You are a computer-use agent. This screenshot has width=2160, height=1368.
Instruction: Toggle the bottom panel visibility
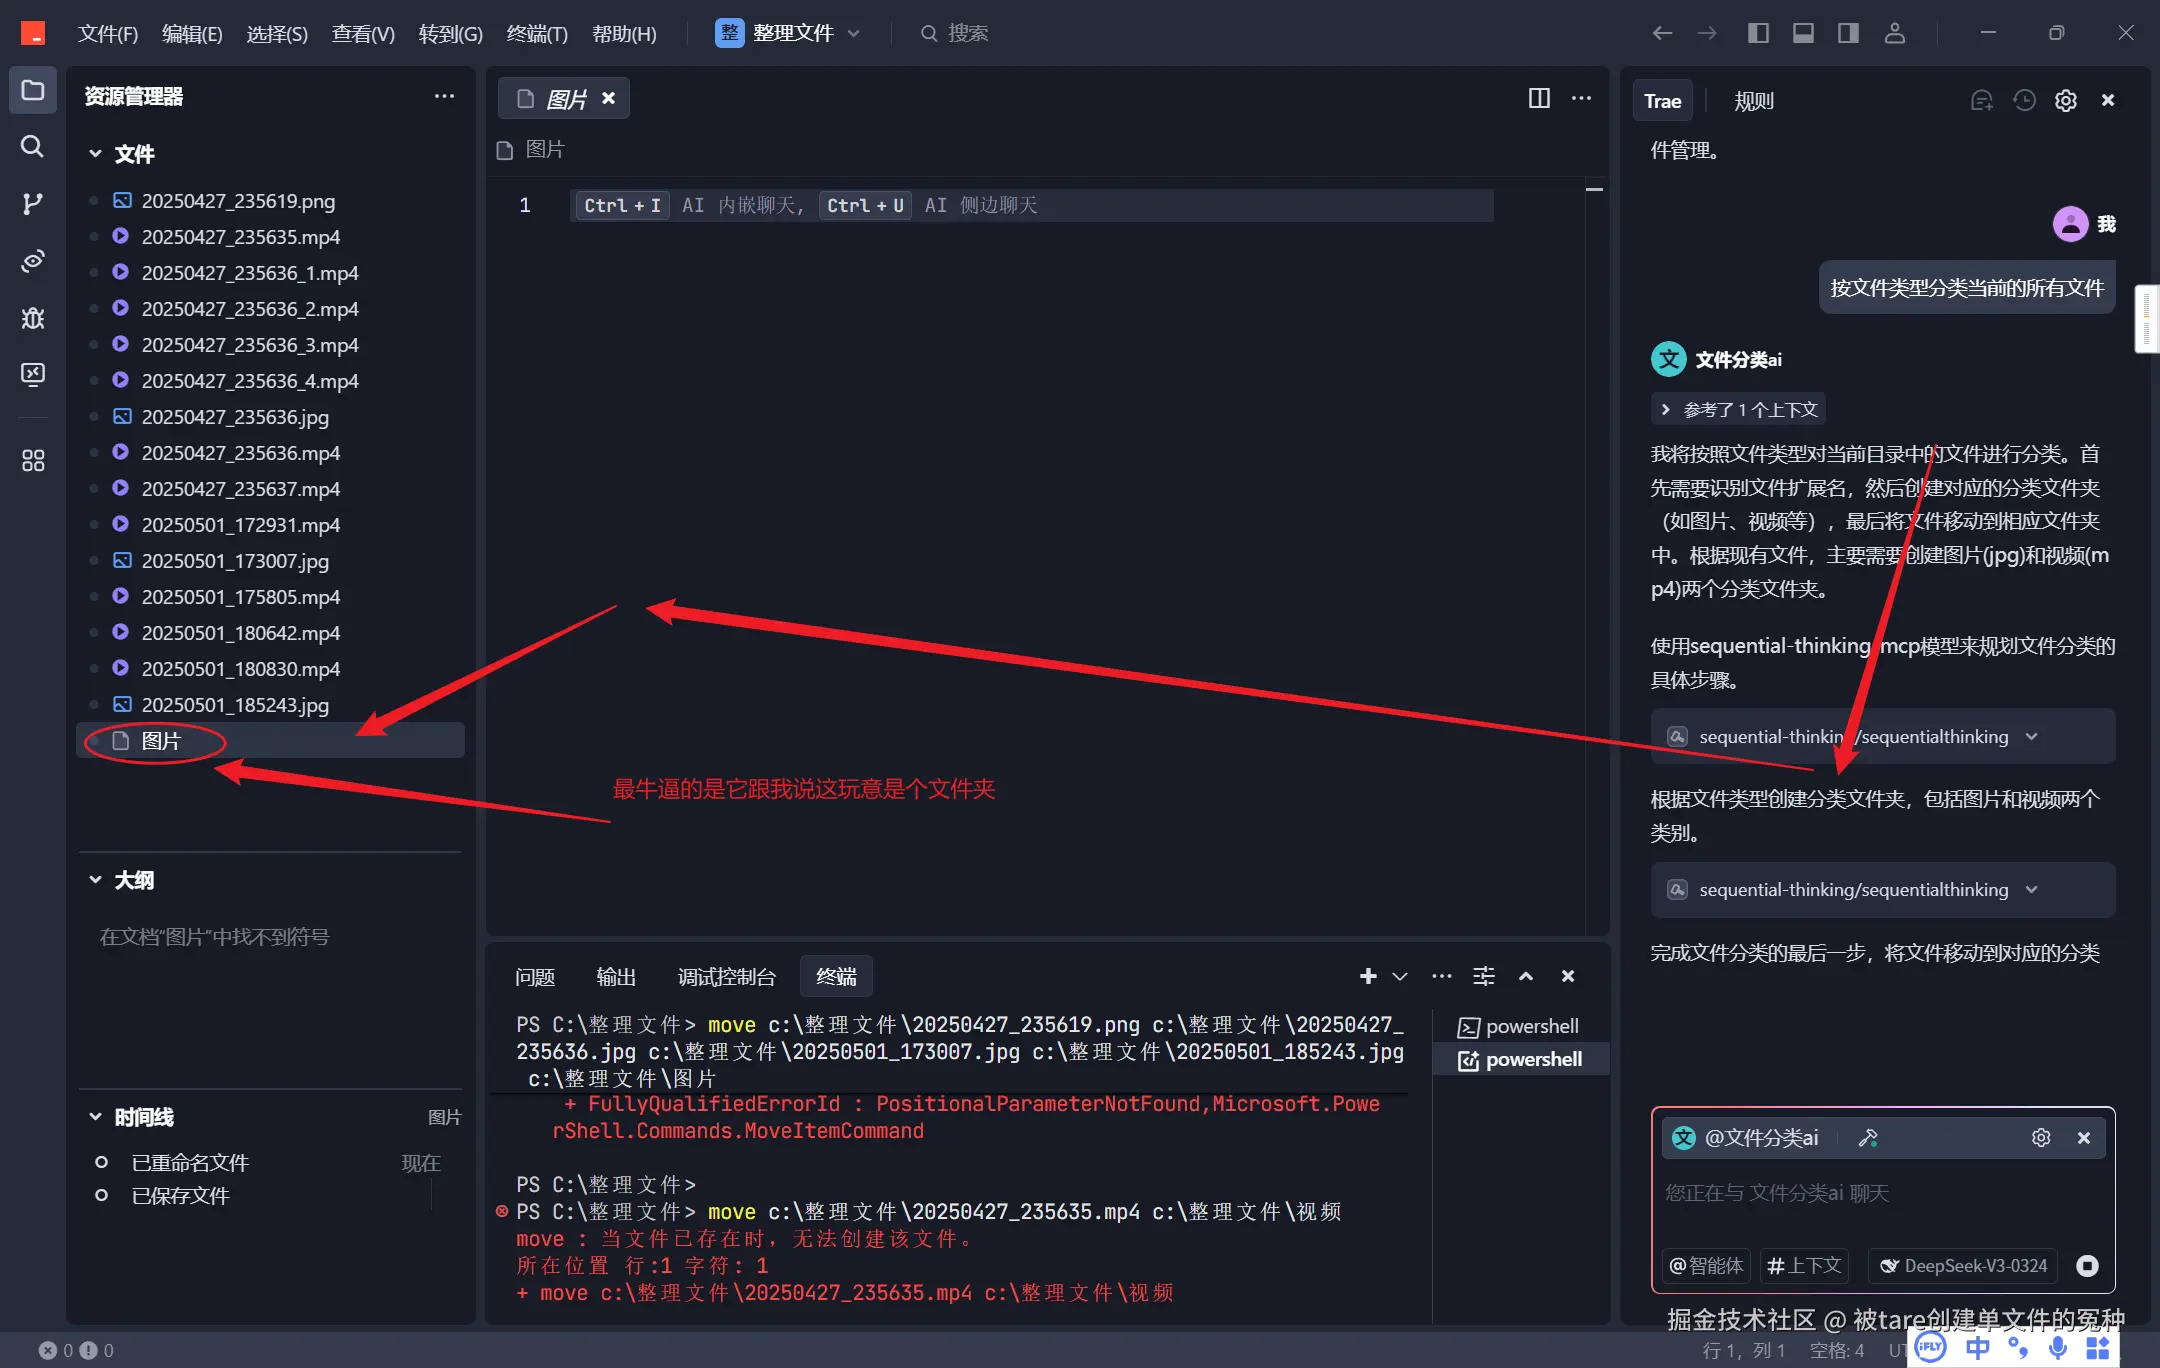click(1802, 32)
